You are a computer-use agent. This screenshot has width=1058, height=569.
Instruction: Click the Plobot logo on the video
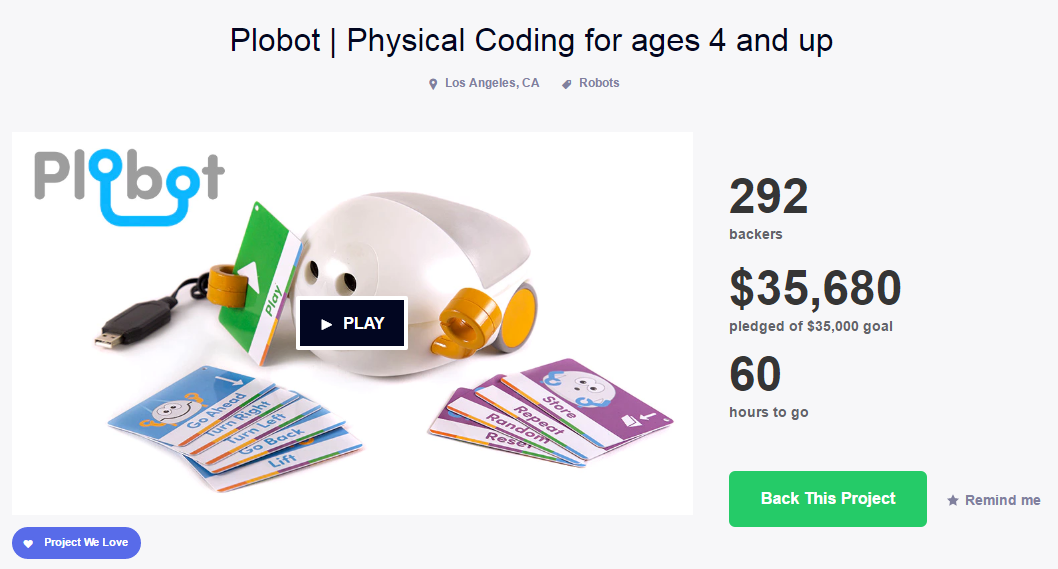(x=129, y=185)
